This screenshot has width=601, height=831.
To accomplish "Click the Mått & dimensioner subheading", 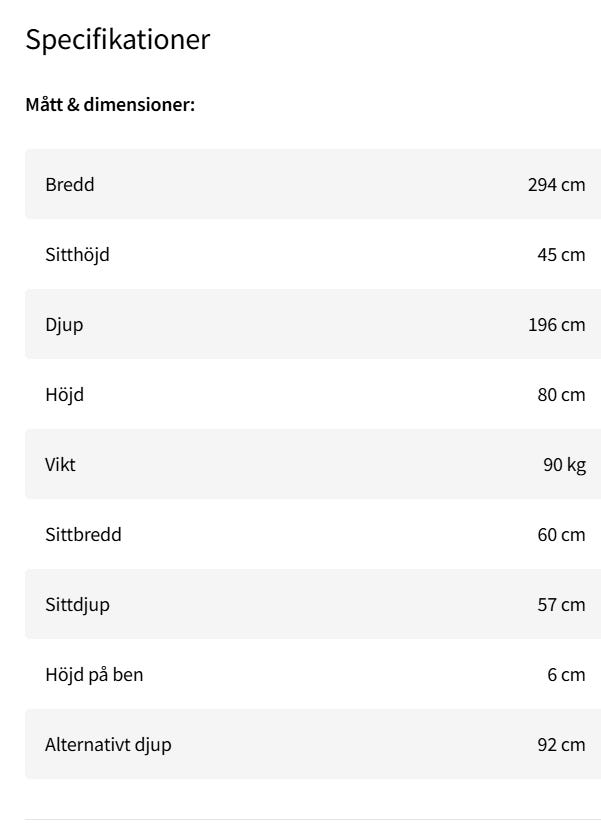I will [110, 104].
